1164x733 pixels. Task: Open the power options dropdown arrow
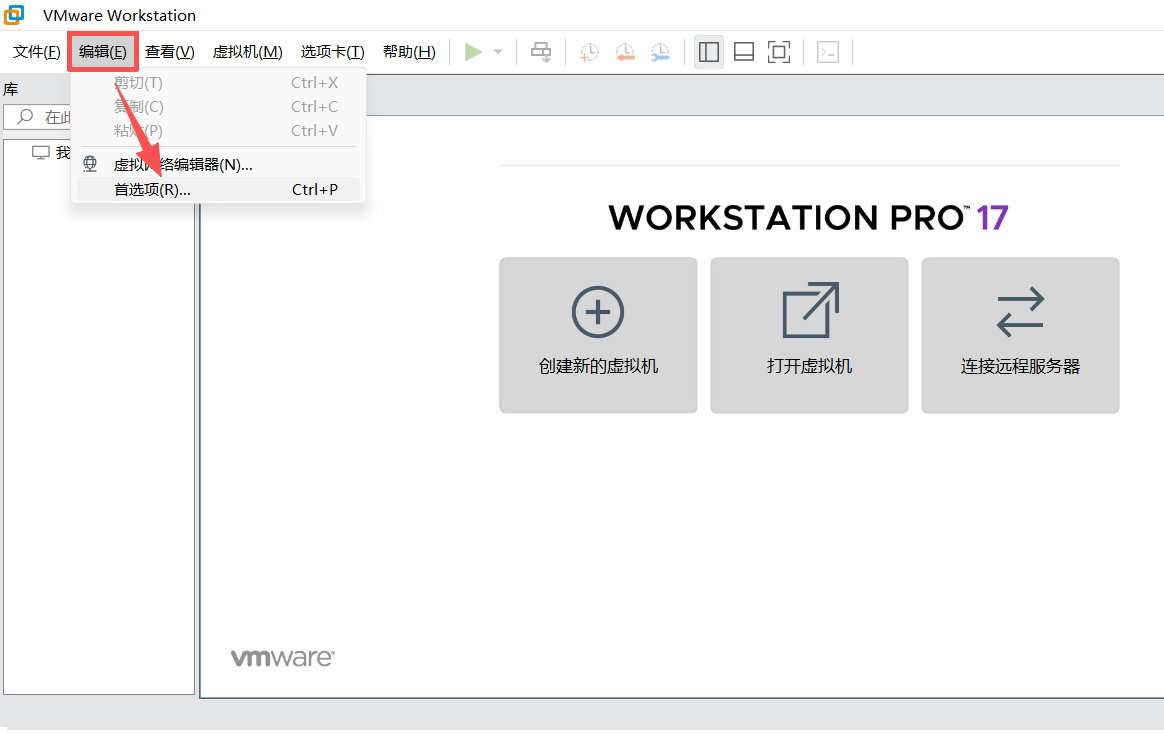point(498,52)
